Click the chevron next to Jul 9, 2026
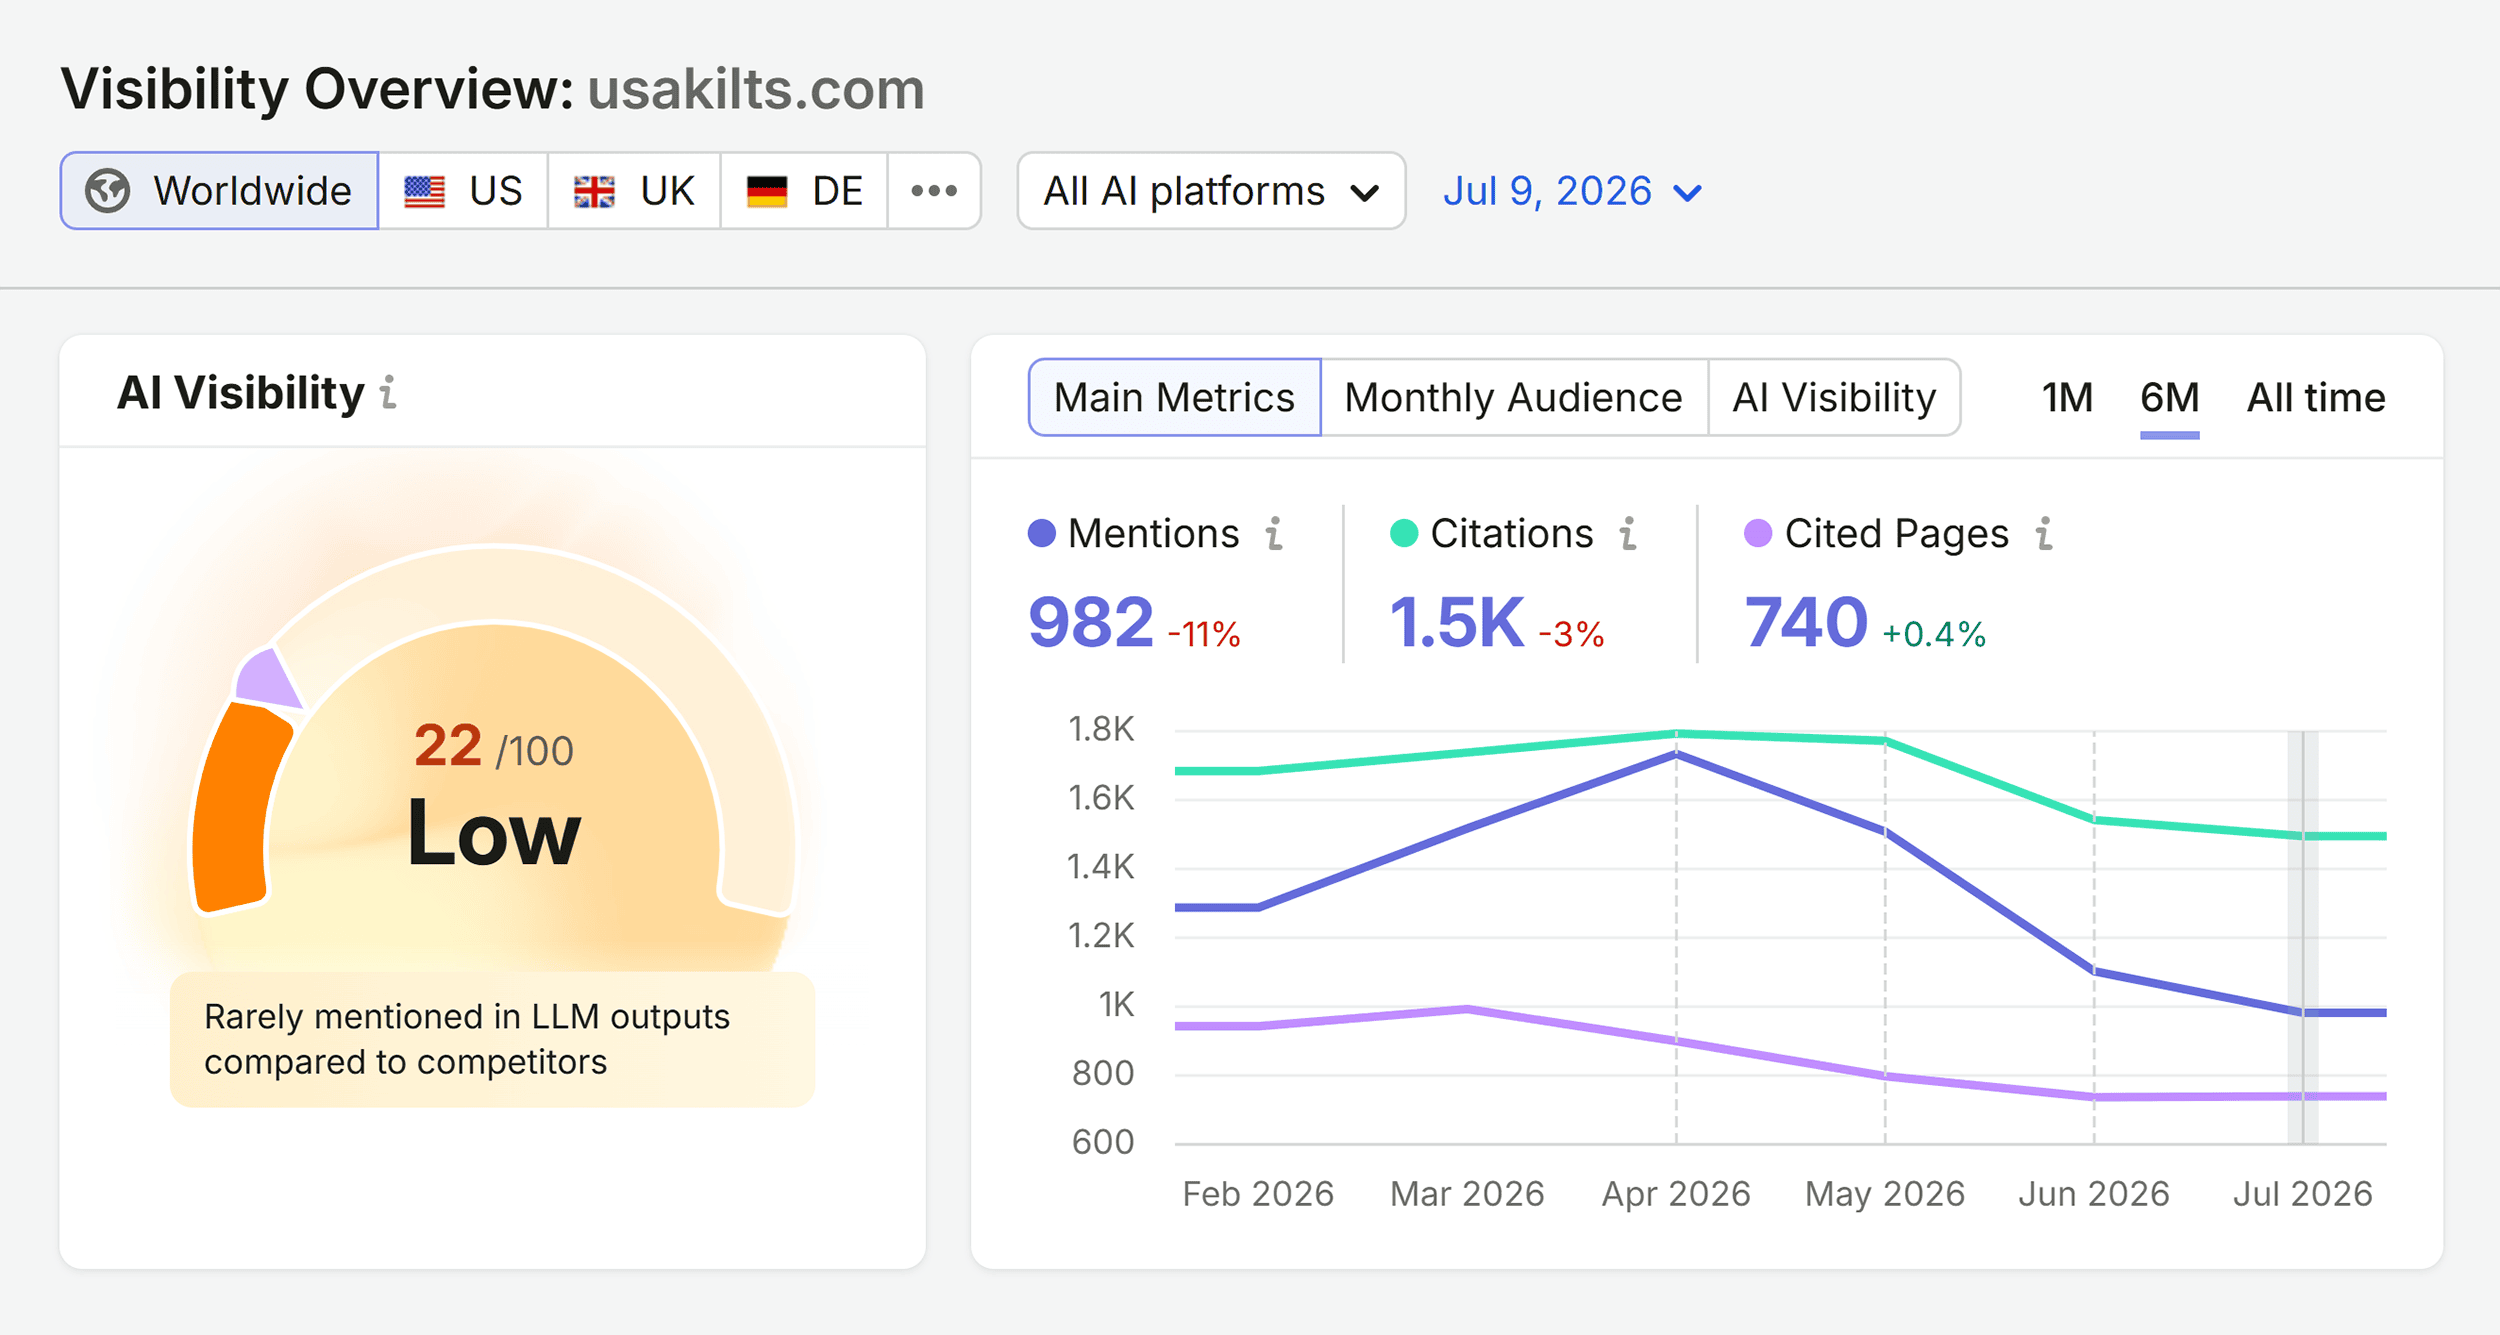The image size is (2500, 1335). [x=1687, y=193]
